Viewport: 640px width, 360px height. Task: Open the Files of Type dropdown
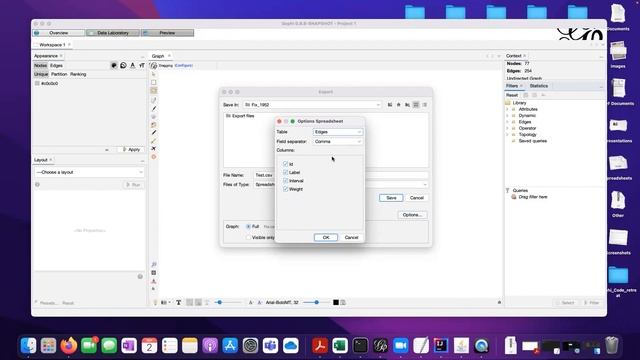[341, 184]
